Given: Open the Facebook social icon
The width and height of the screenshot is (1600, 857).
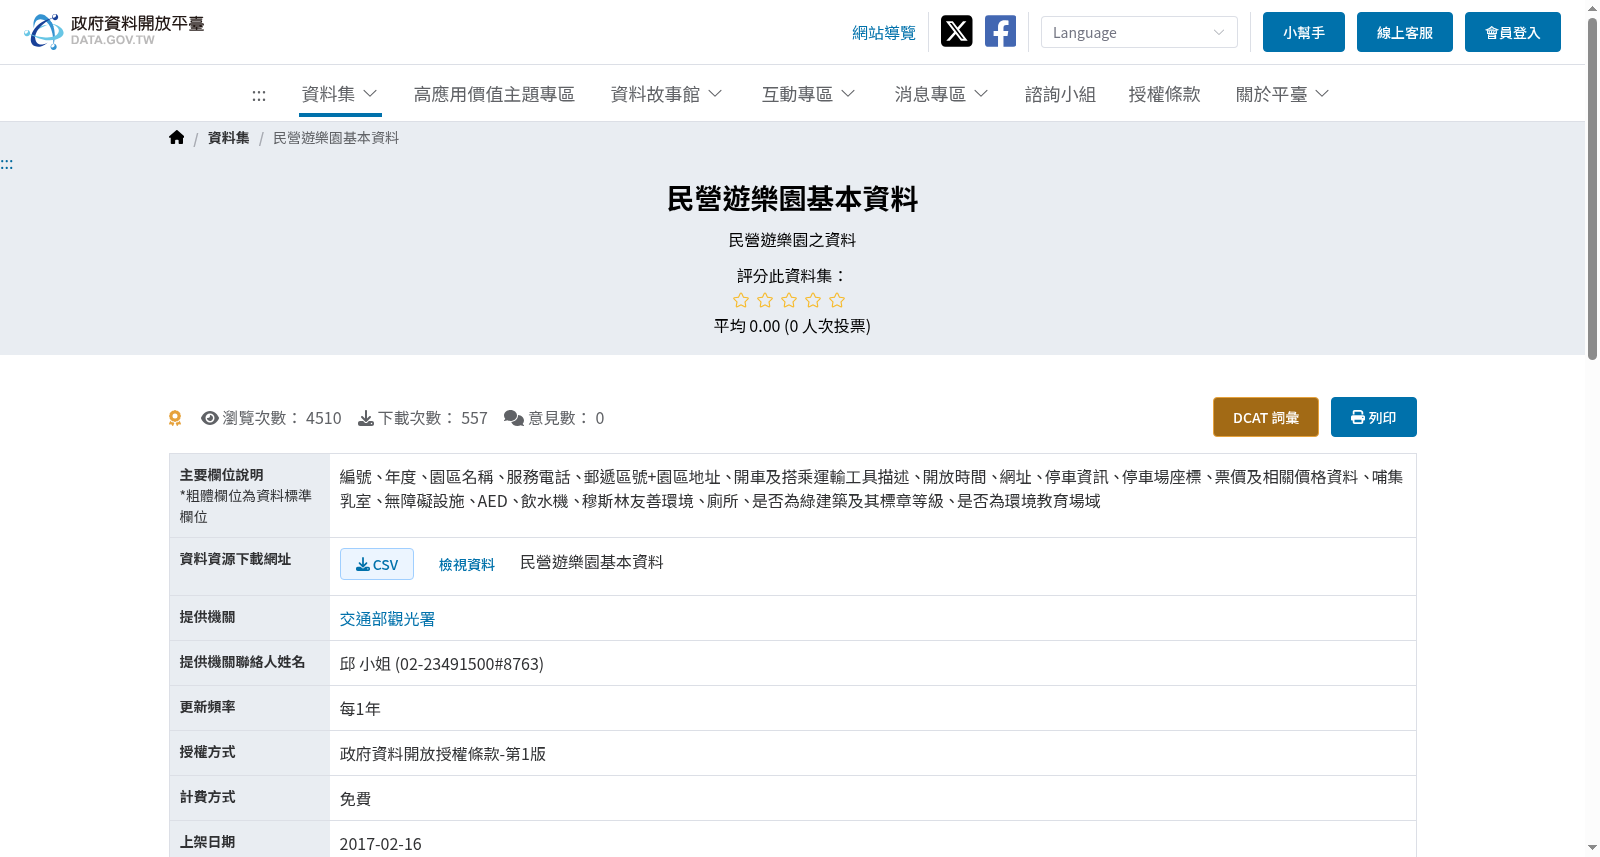Looking at the screenshot, I should click(1000, 32).
